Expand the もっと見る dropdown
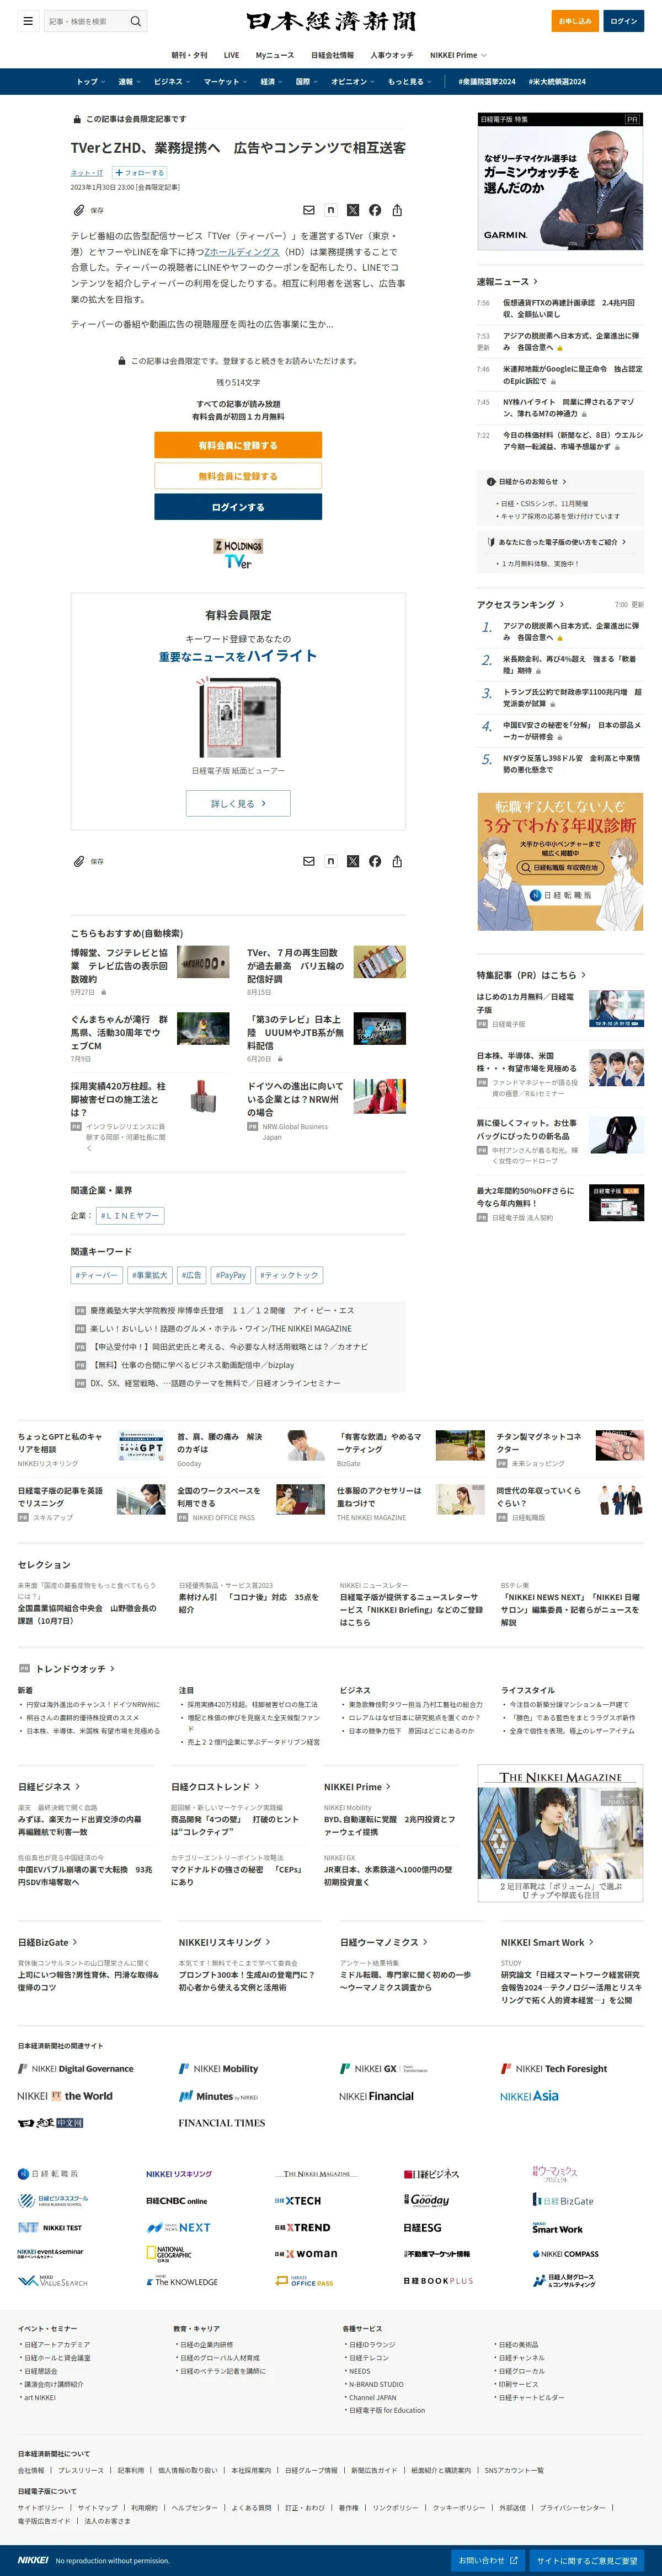 pos(410,82)
